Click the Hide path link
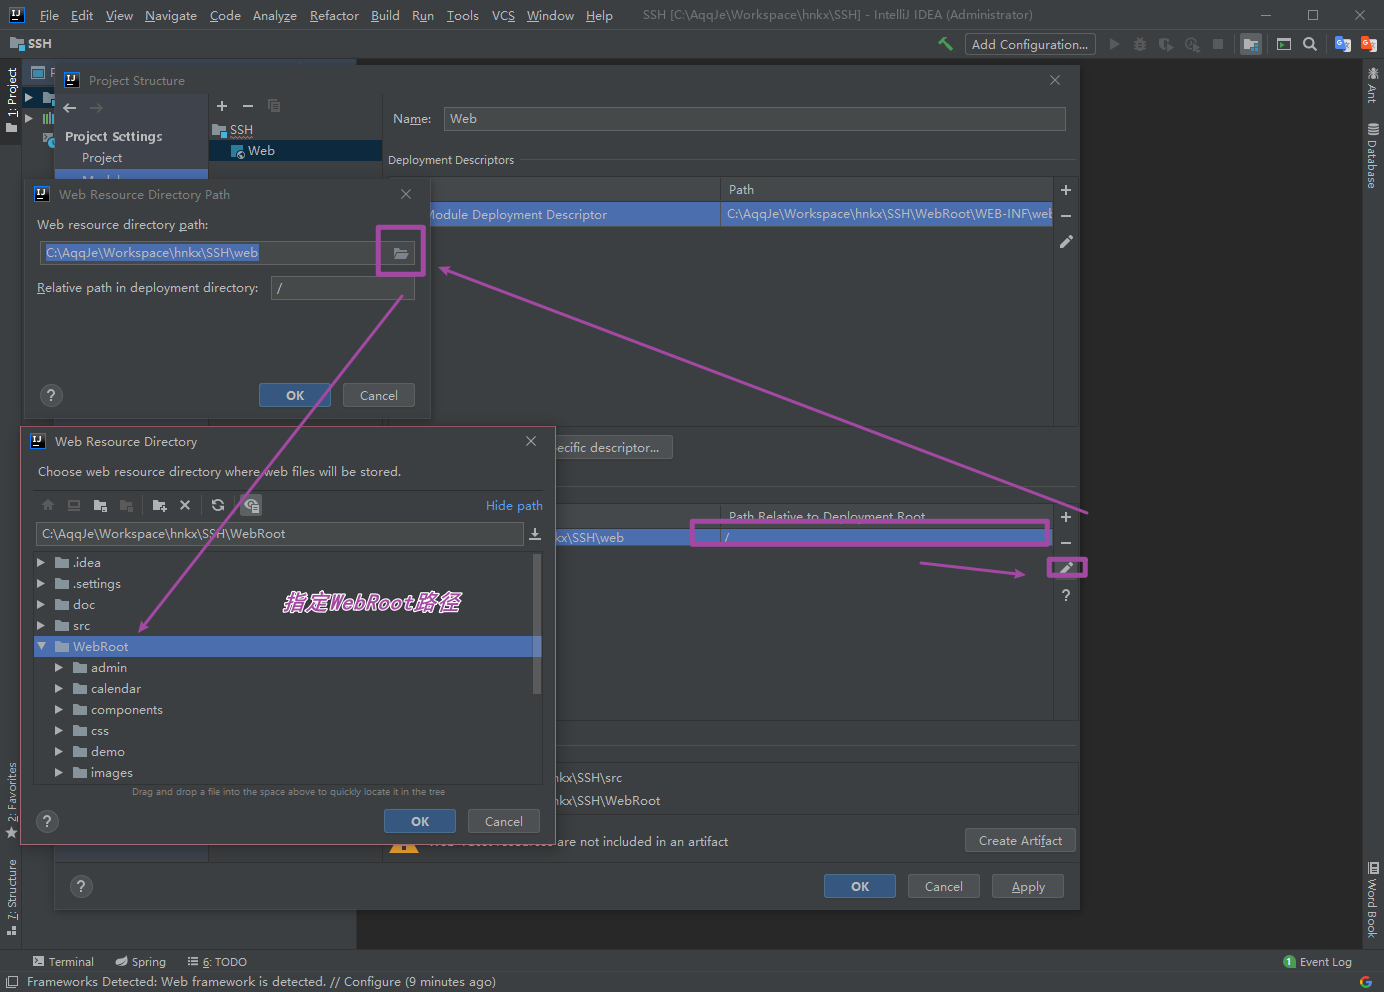 point(514,506)
